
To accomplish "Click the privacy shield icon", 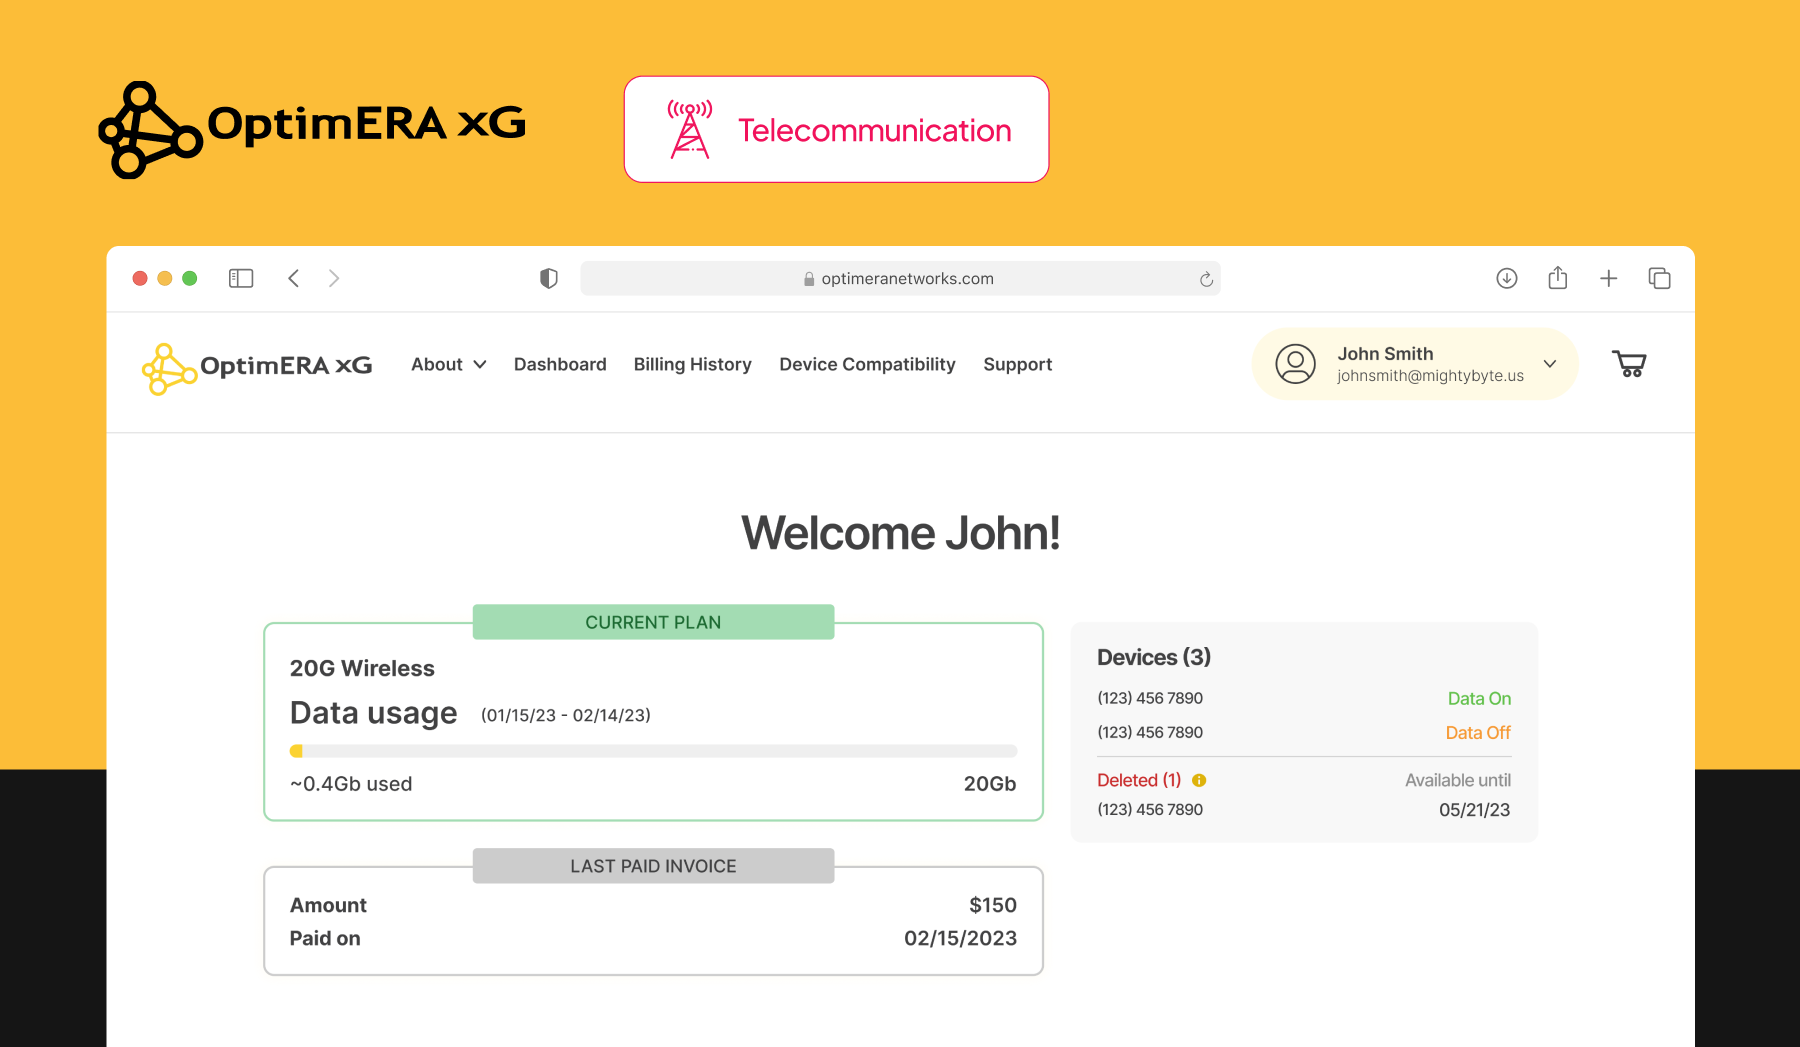I will tap(548, 278).
